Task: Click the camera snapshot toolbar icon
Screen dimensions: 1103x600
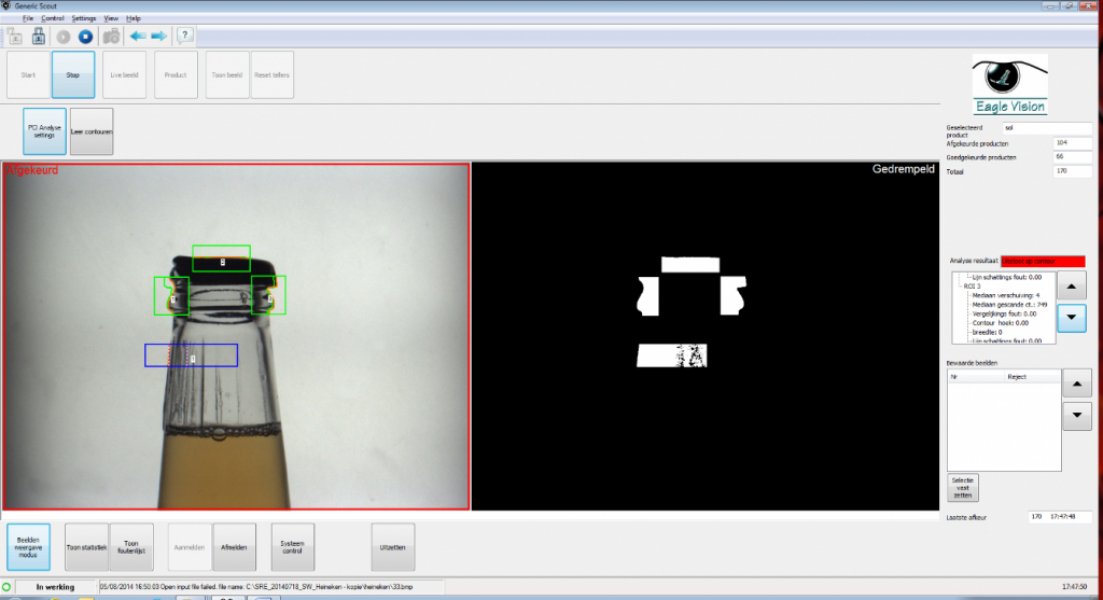Action: tap(111, 36)
